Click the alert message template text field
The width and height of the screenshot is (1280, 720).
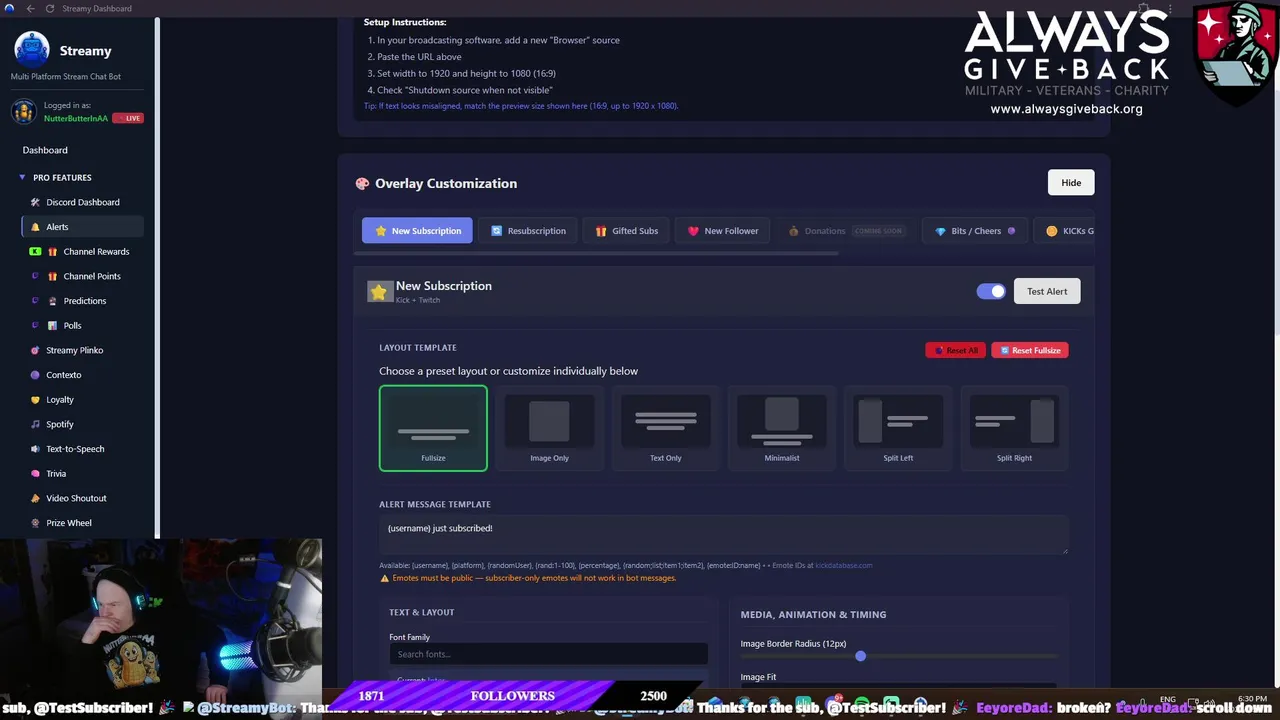click(x=723, y=534)
